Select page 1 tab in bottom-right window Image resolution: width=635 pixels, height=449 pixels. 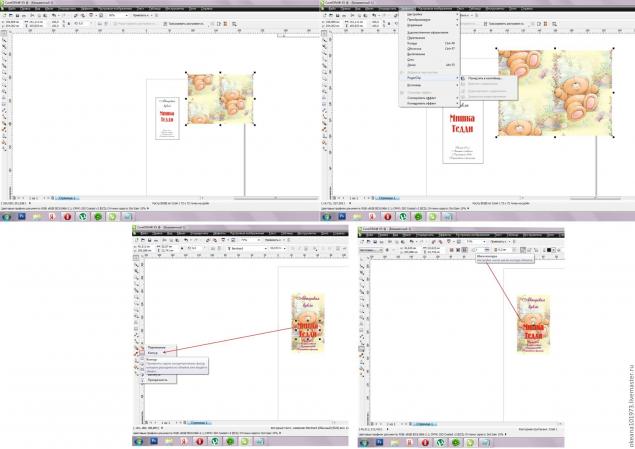pyautogui.click(x=424, y=424)
